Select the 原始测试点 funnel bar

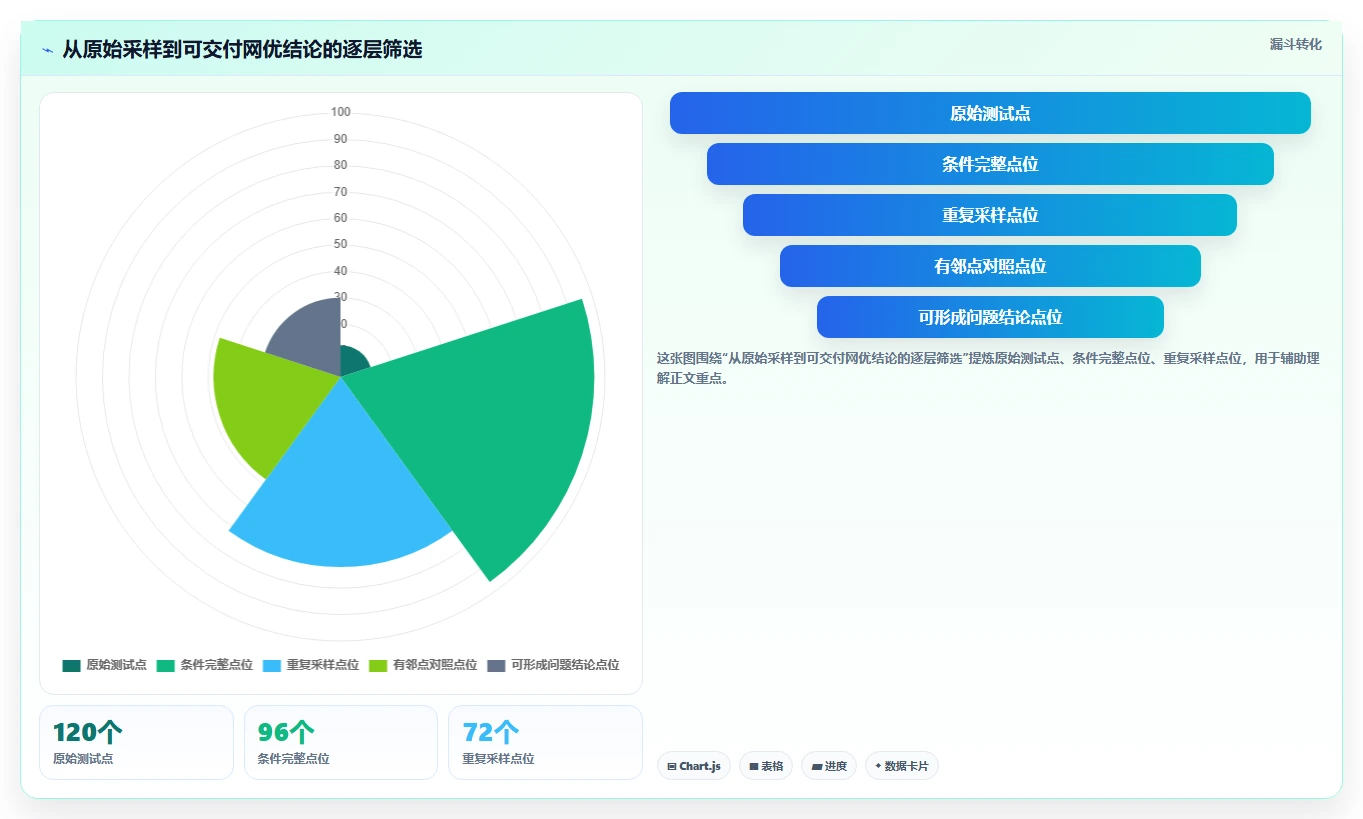coord(990,113)
